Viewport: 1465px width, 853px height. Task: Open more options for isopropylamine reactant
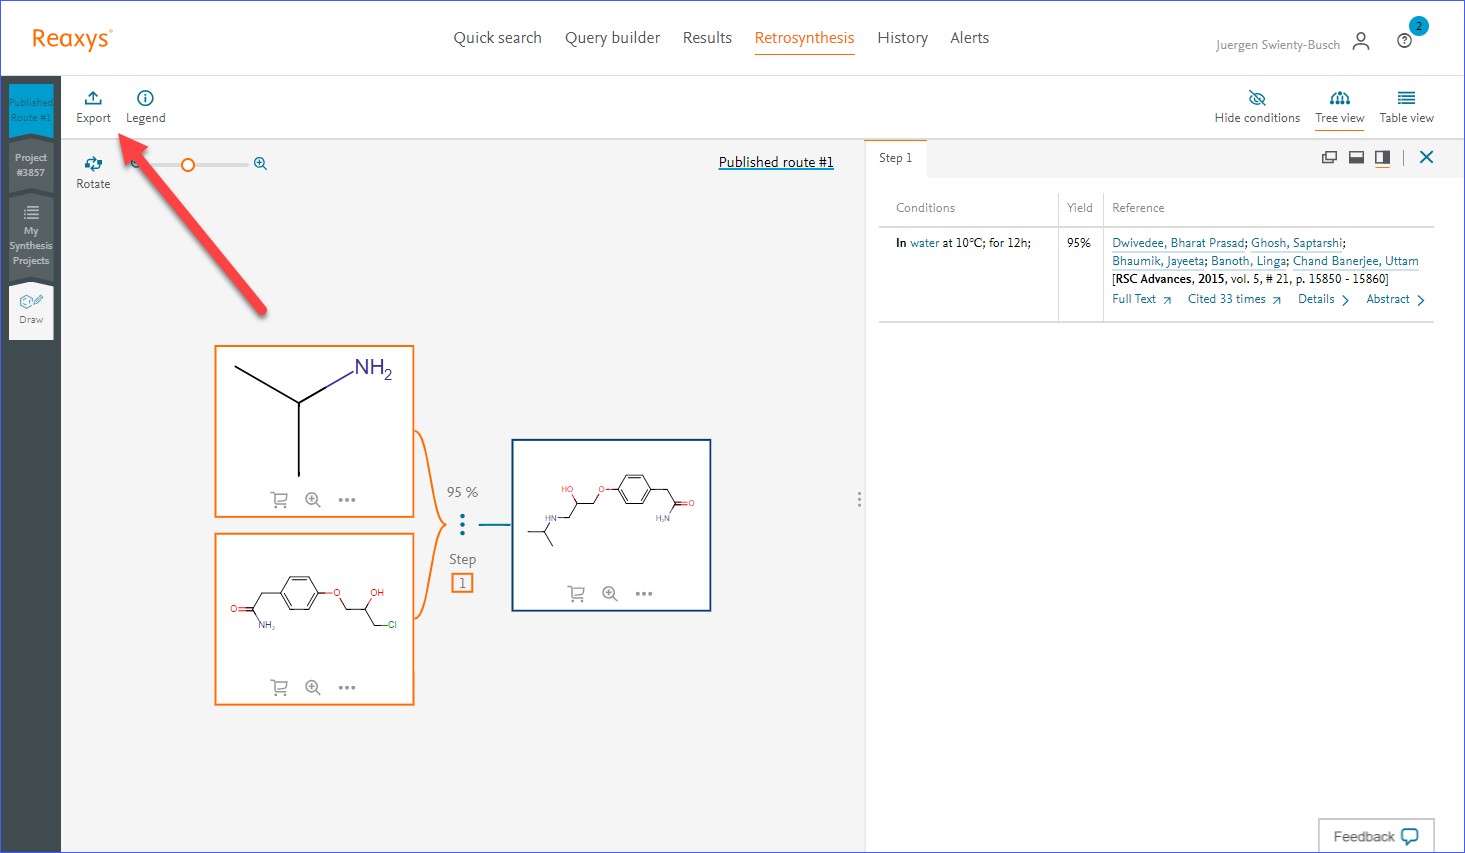tap(347, 500)
